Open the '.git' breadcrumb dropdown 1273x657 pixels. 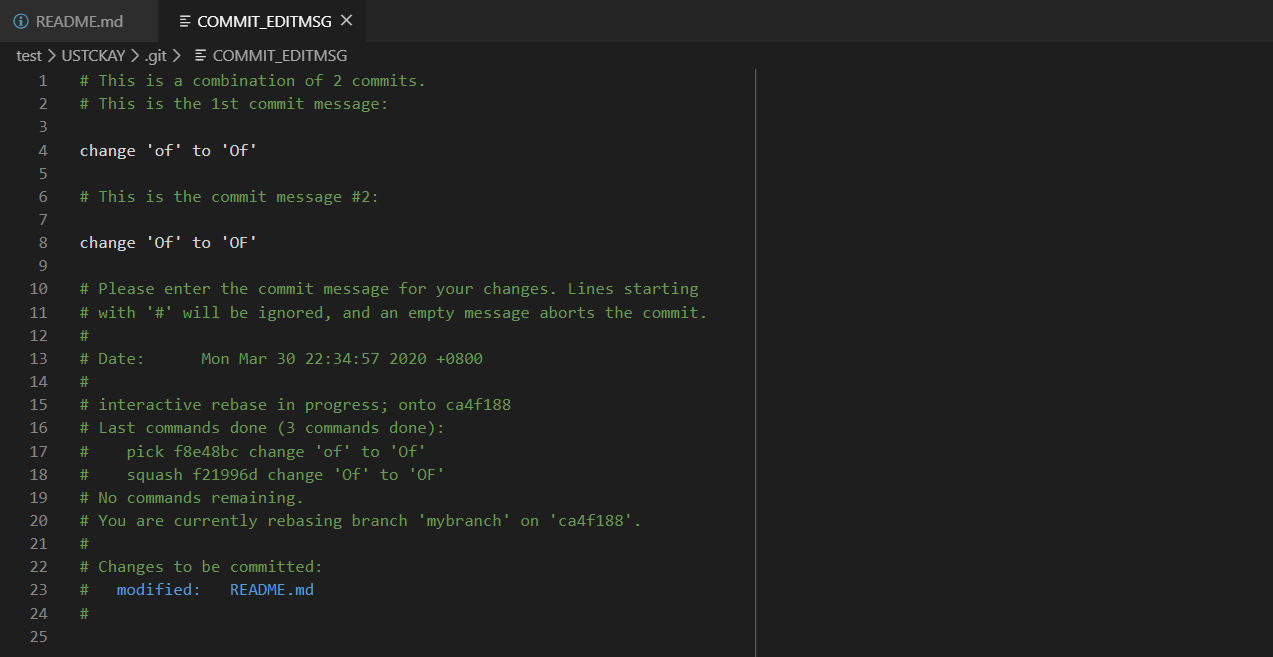(x=155, y=56)
